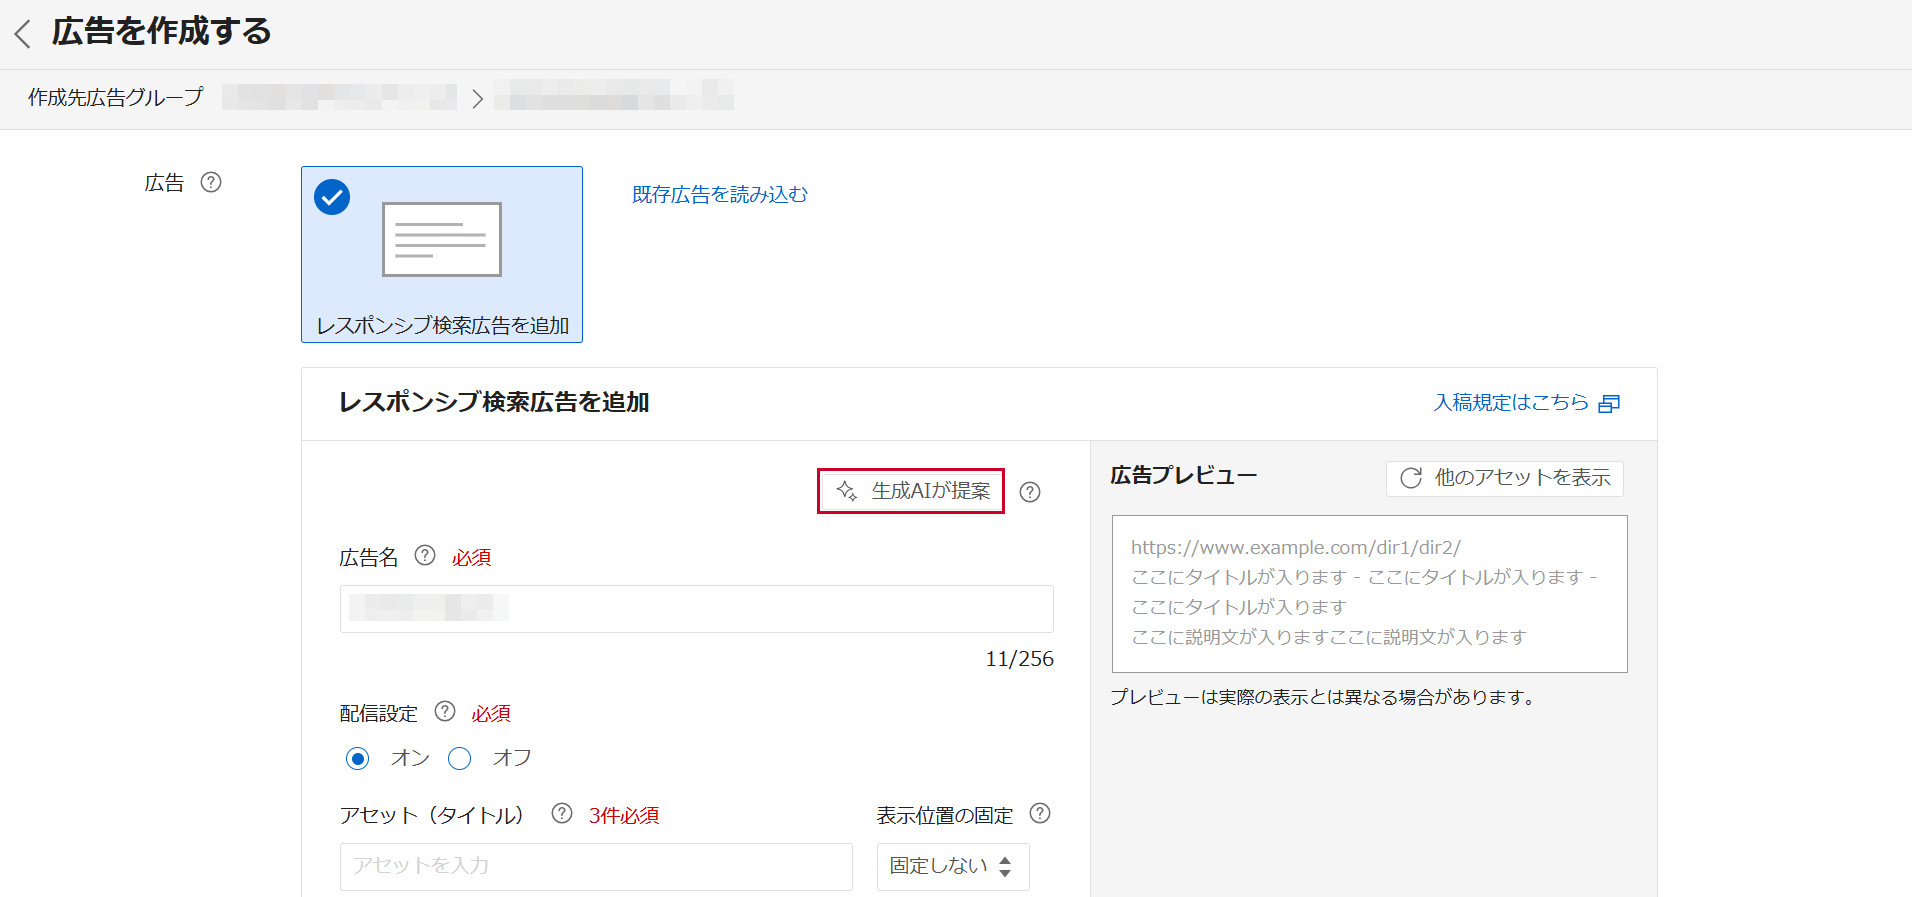Select the オフ radio button
This screenshot has width=1912, height=897.
460,758
